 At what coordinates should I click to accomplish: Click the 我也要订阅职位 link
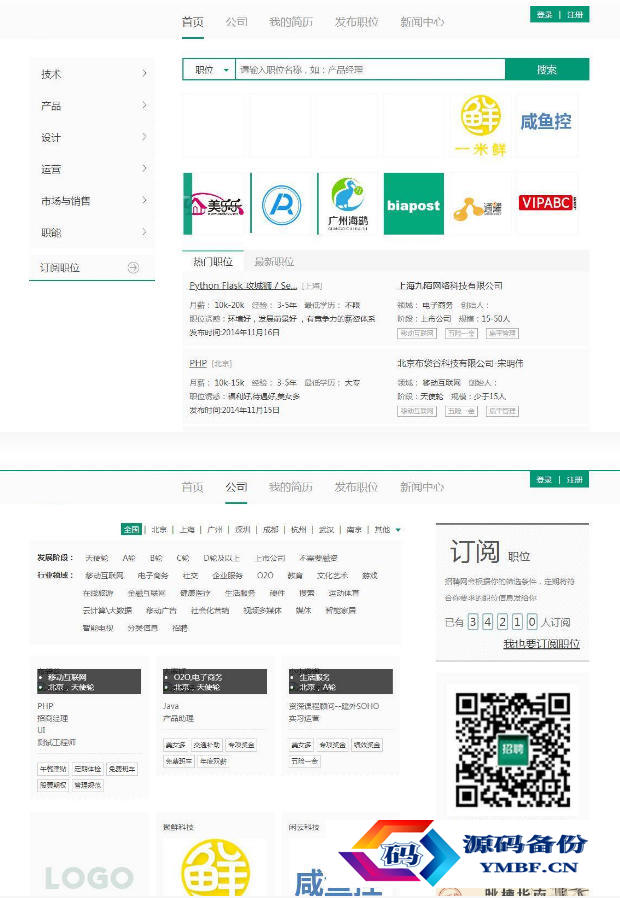tap(542, 644)
